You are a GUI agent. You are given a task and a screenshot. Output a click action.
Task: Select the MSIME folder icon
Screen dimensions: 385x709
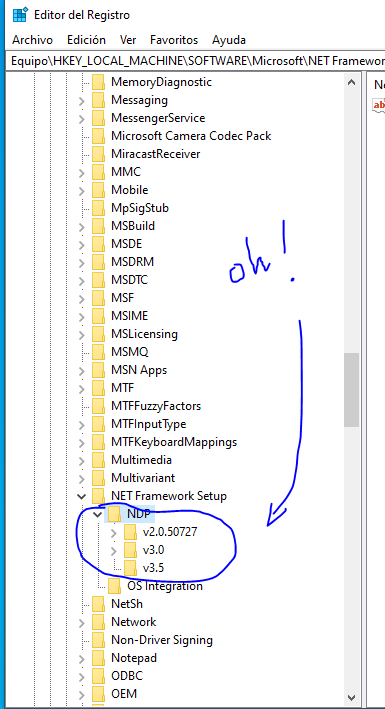coord(98,316)
